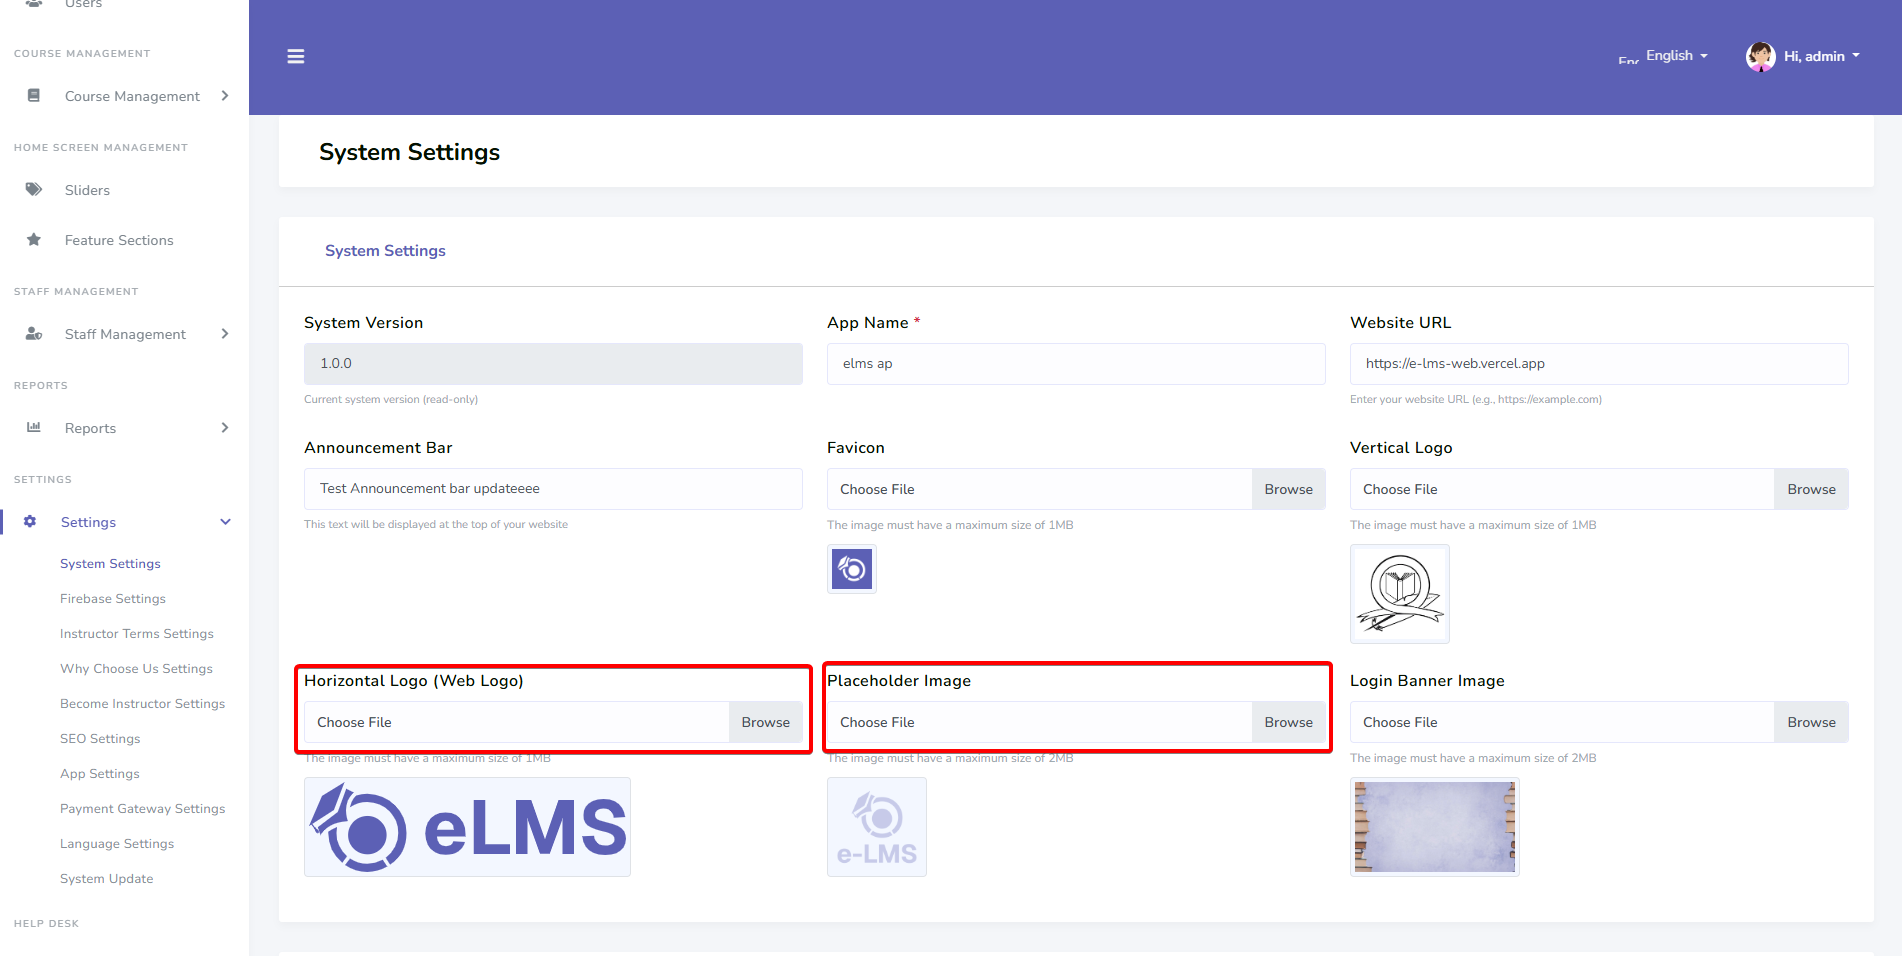Click the admin avatar picture
1902x956 pixels.
[x=1760, y=57]
